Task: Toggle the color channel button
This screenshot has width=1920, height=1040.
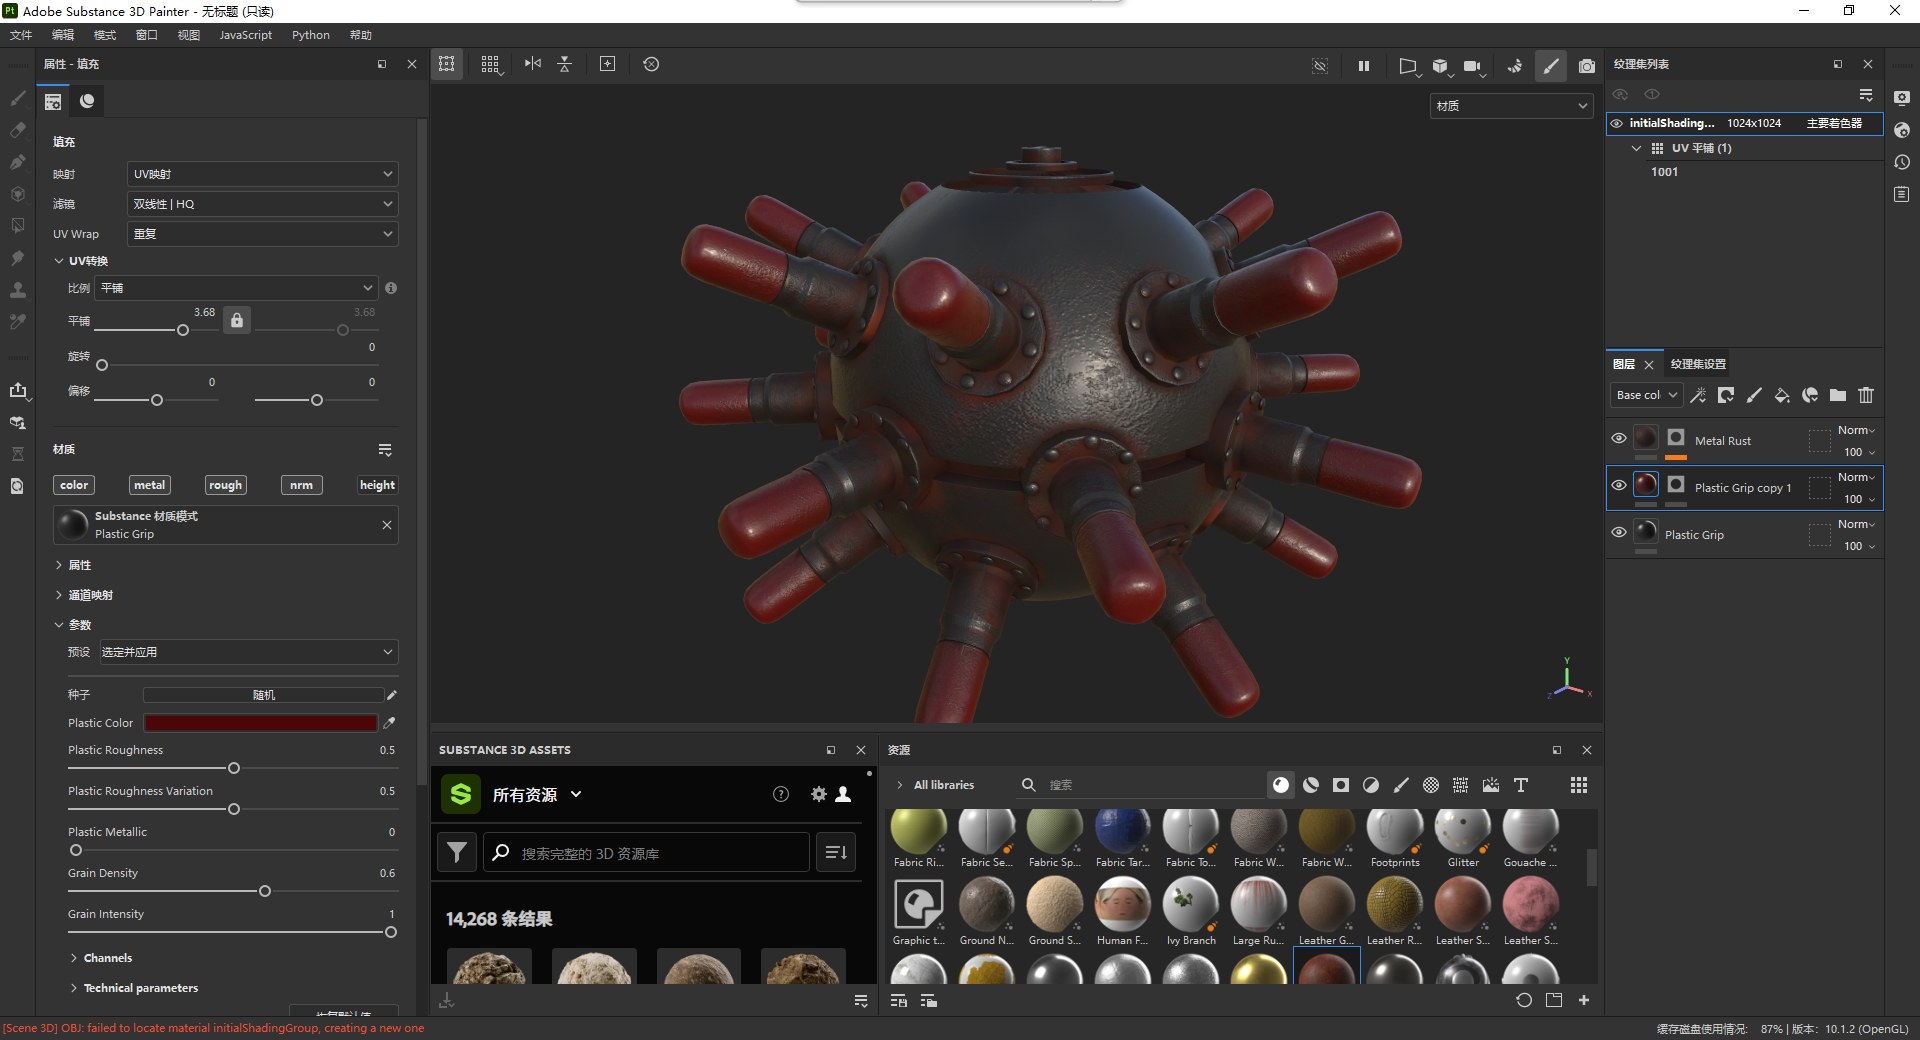Action: tap(74, 485)
